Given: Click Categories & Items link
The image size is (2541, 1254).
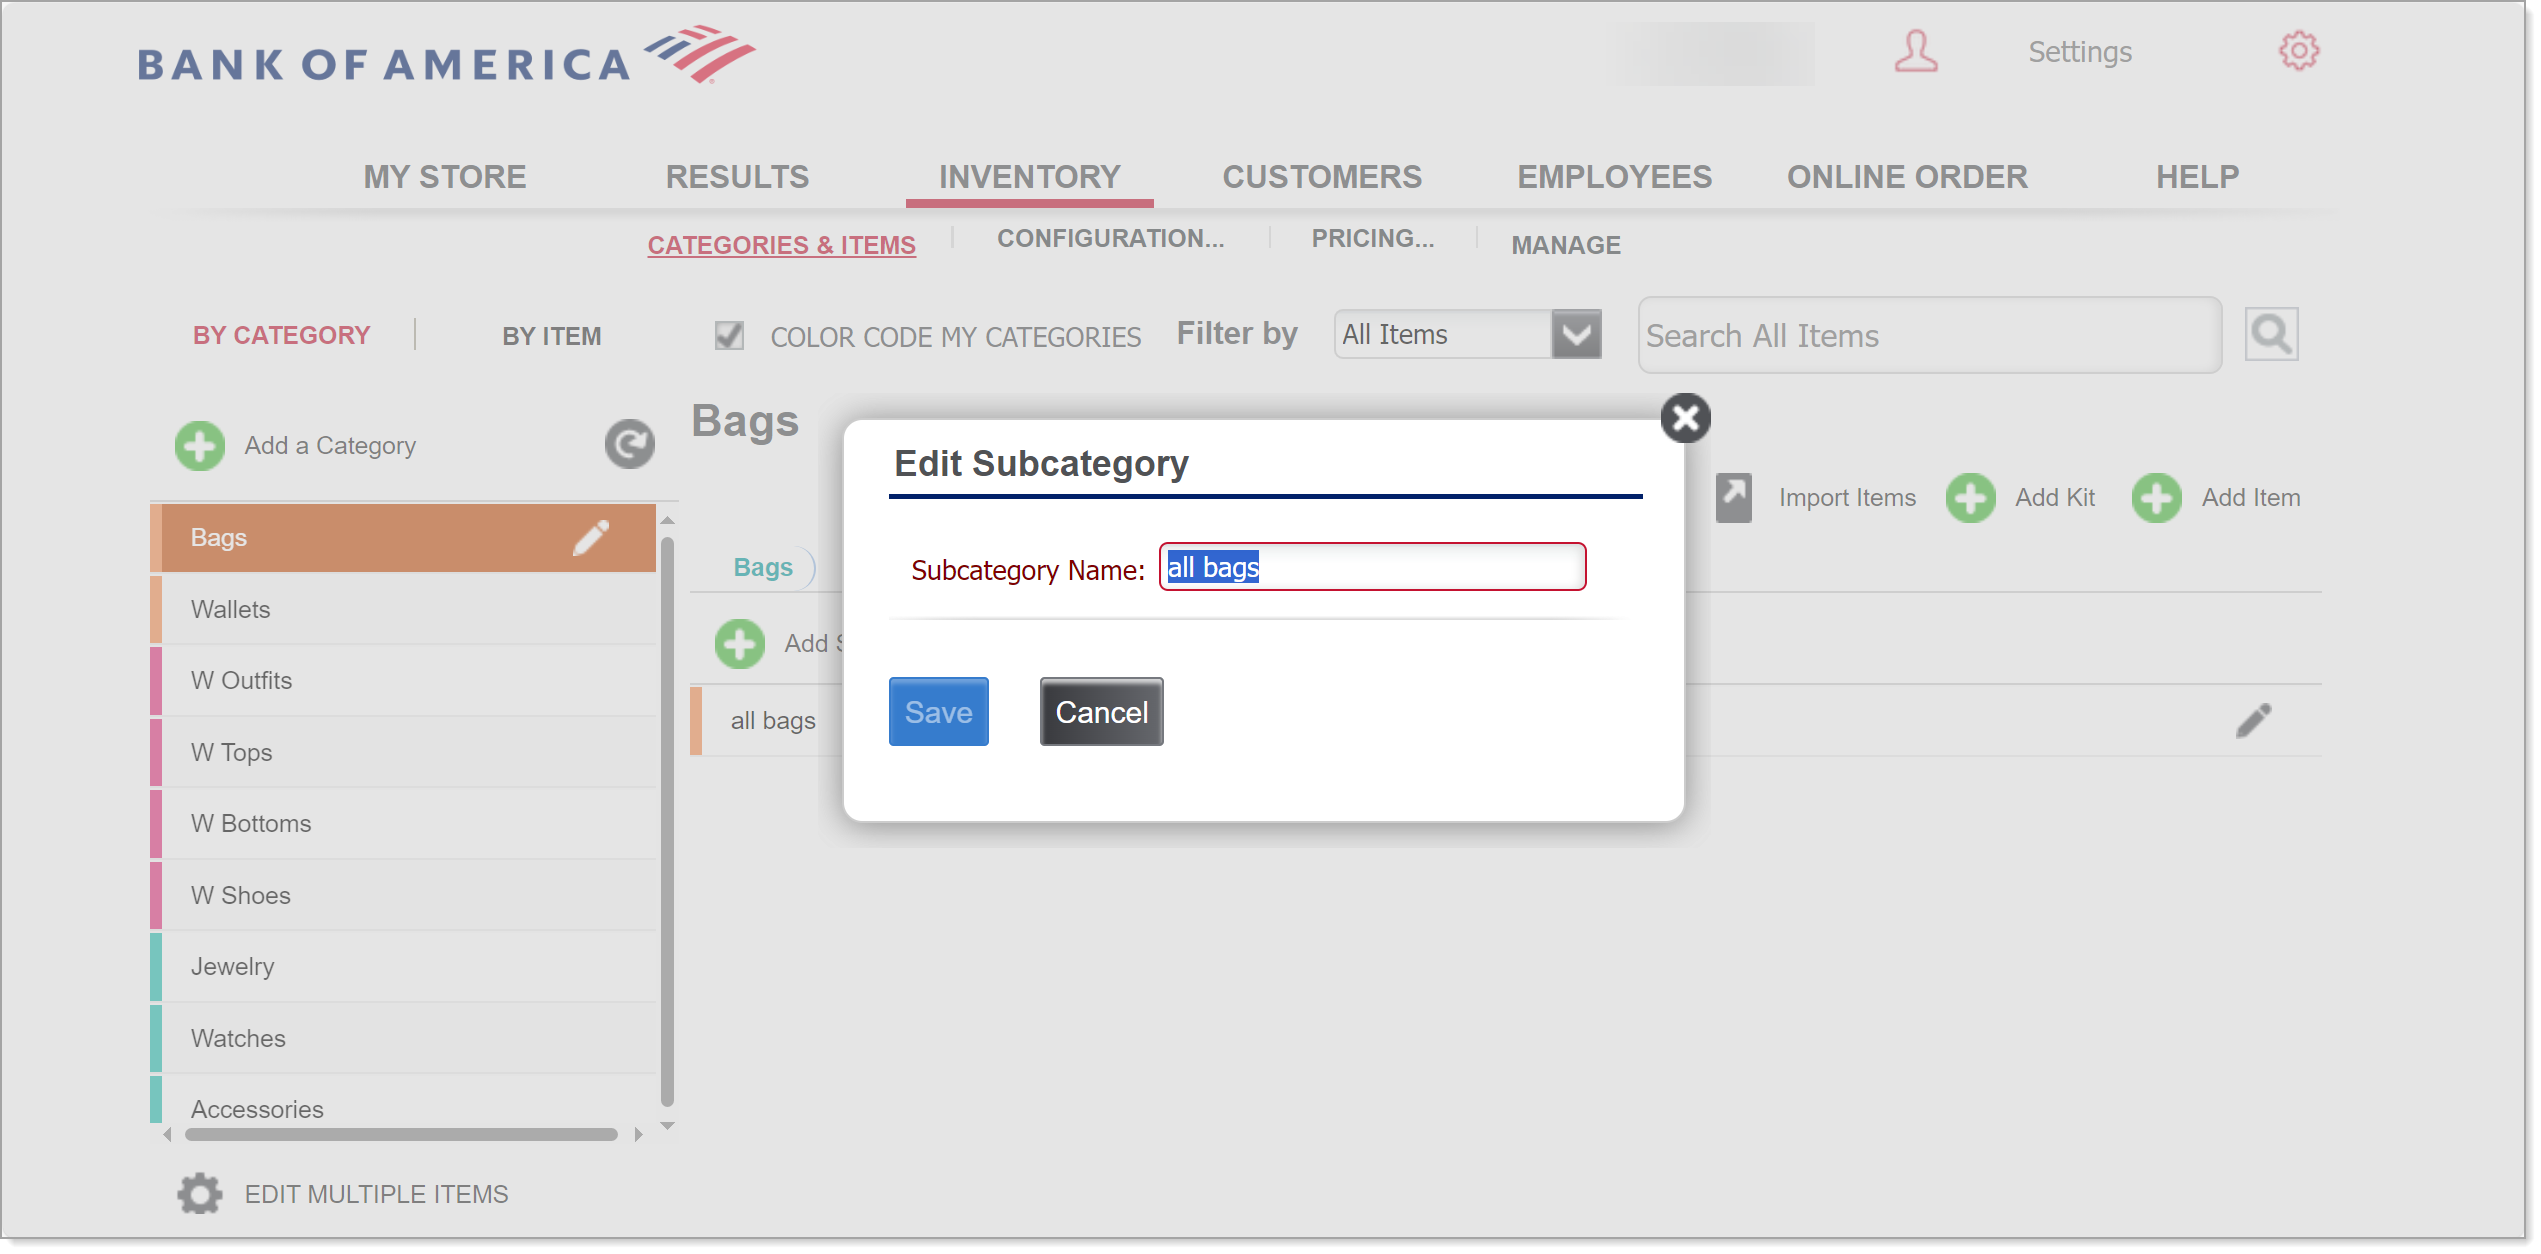Looking at the screenshot, I should [781, 245].
